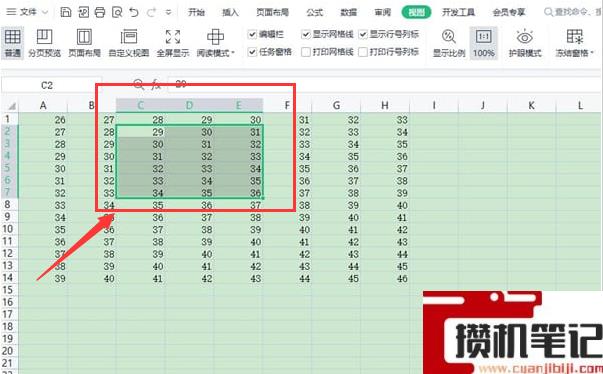
Task: Switch to the 开始 tab
Action: click(196, 12)
